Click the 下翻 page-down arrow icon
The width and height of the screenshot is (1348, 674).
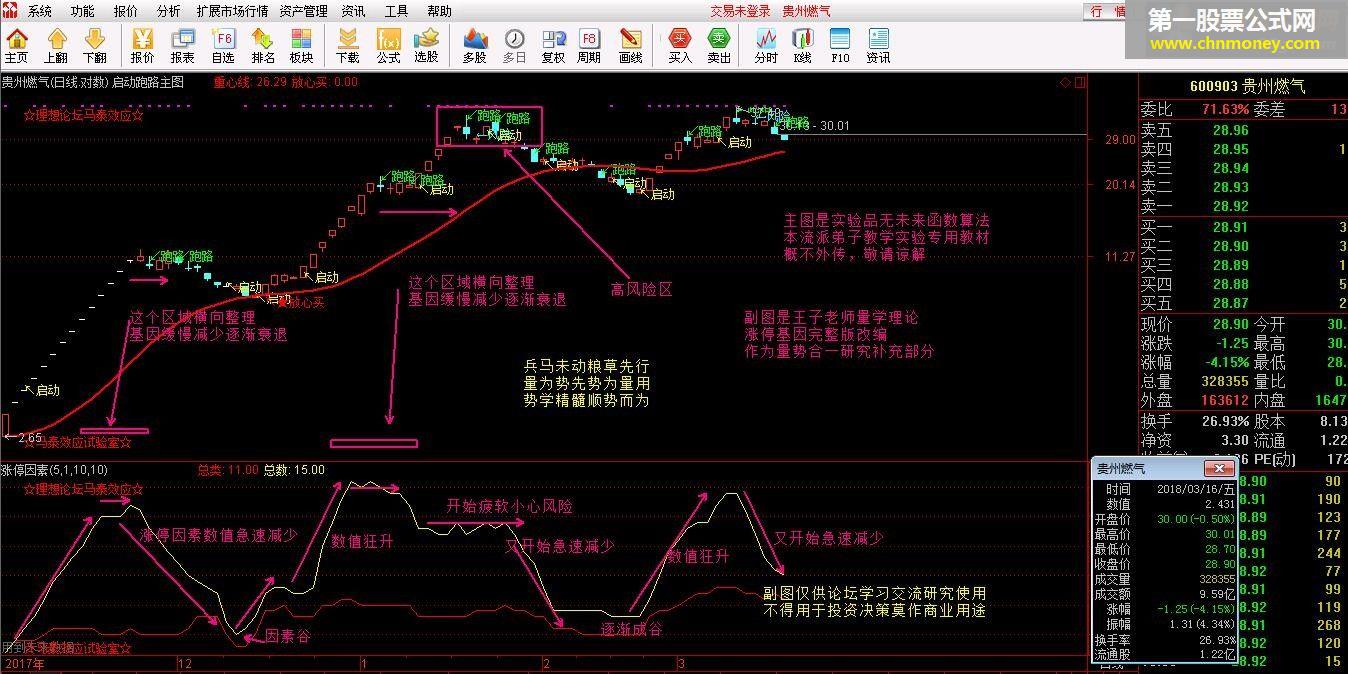click(95, 46)
